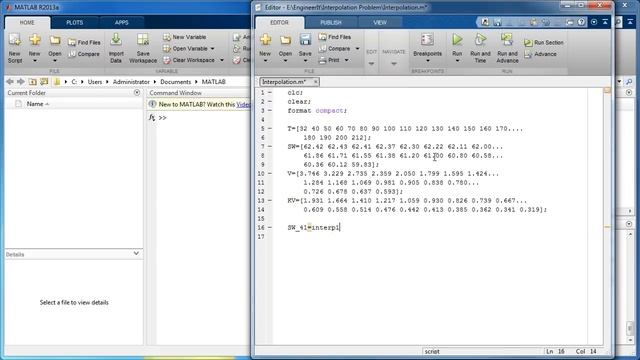The image size is (640, 360).
Task: Click the back arrow in folder toolbar
Action: pos(10,82)
